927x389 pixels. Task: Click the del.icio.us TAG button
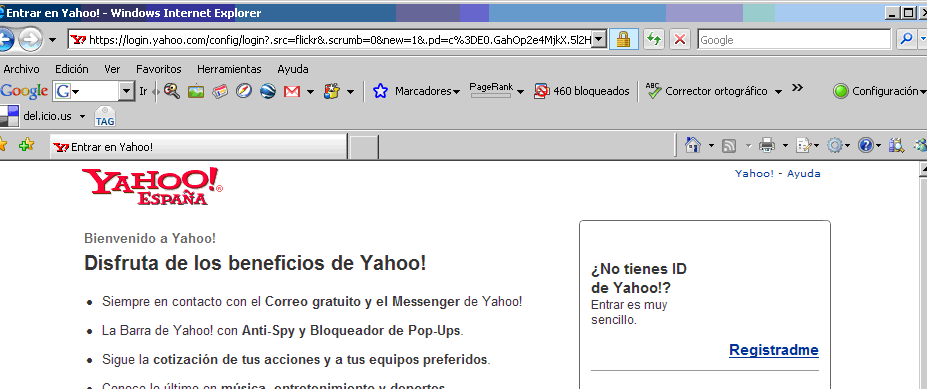105,116
